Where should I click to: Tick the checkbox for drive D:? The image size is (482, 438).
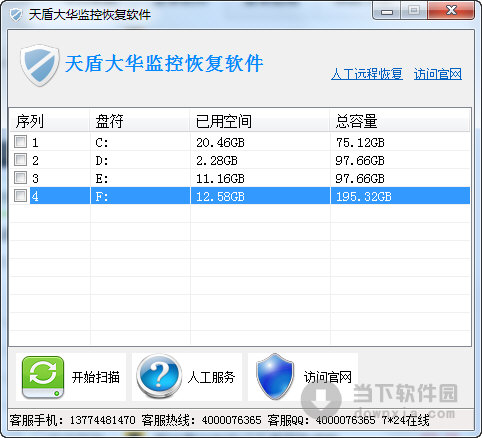pos(20,160)
